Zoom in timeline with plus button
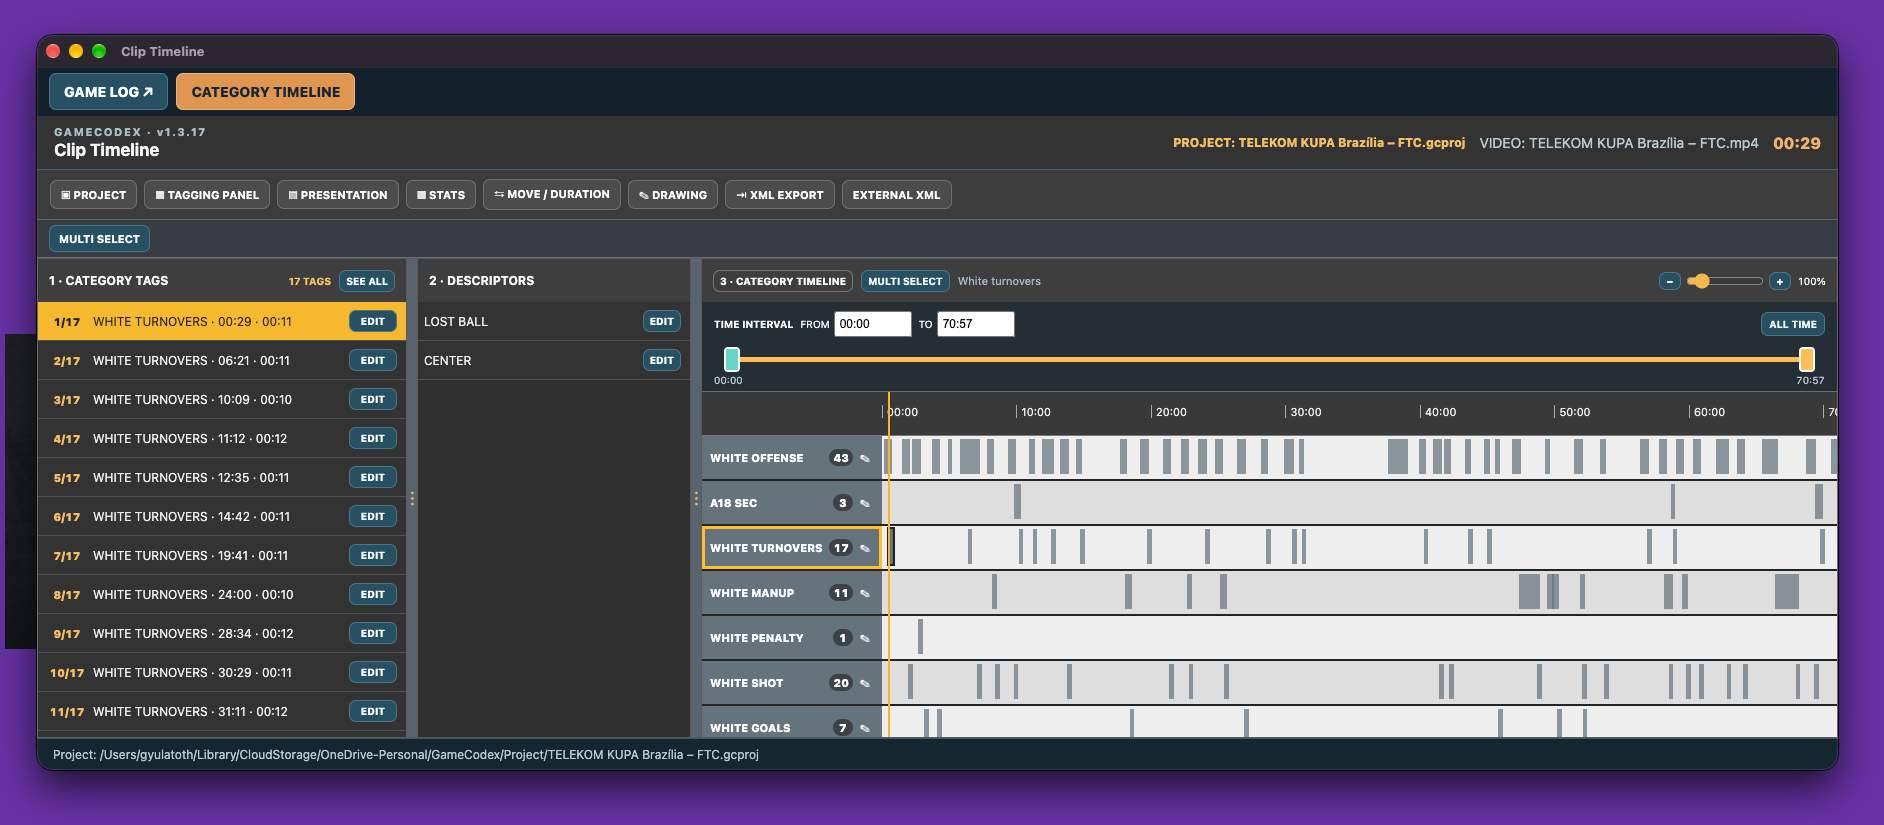 tap(1779, 281)
